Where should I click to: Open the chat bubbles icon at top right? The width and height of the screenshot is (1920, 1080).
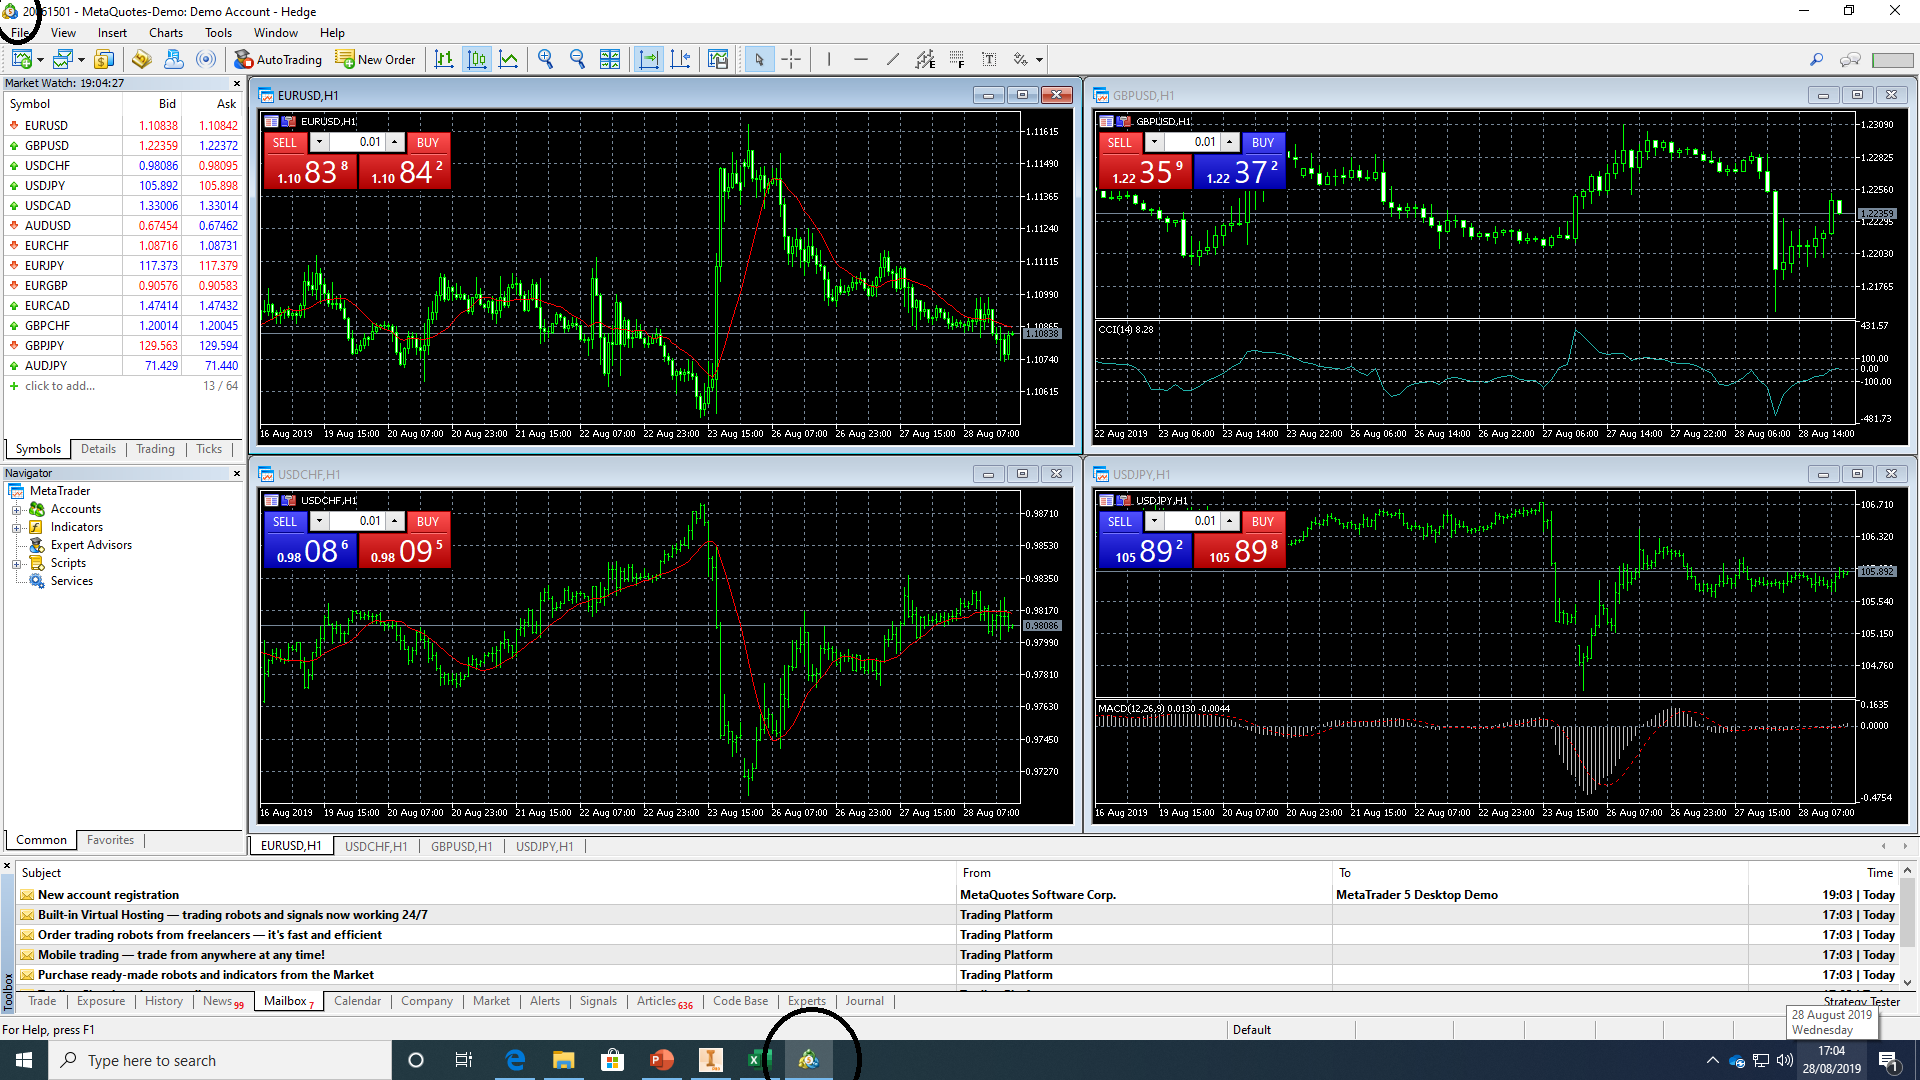[x=1851, y=60]
